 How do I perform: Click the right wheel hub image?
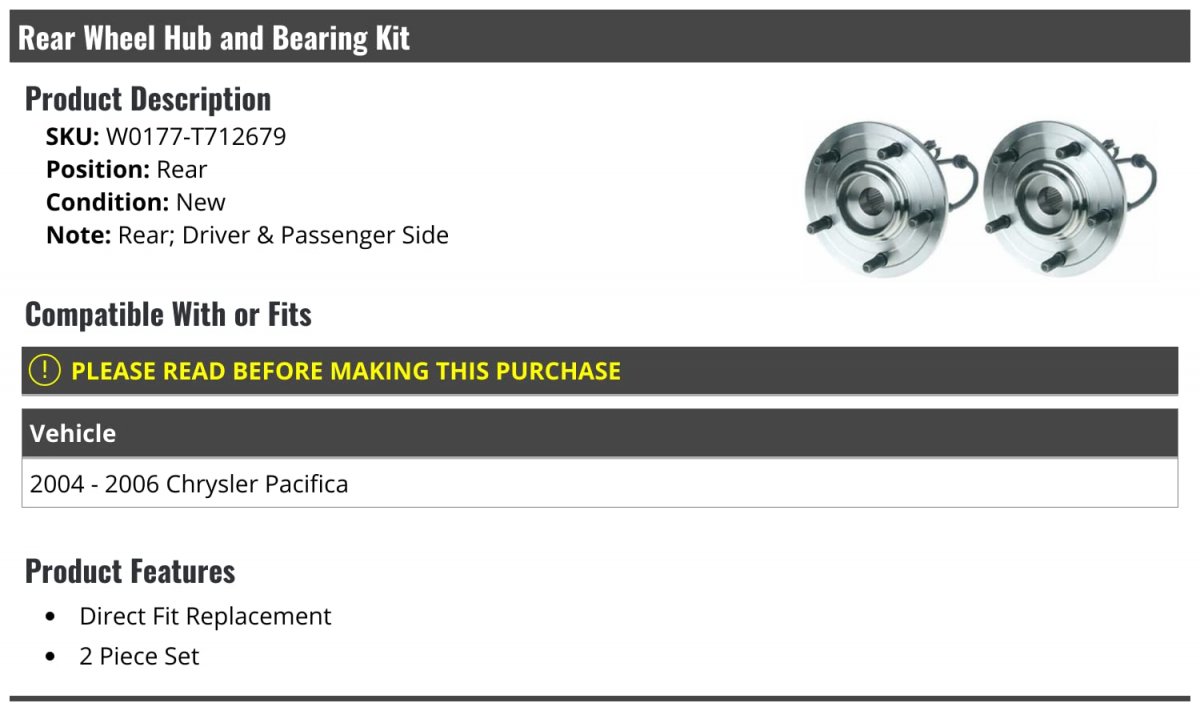click(x=1070, y=200)
